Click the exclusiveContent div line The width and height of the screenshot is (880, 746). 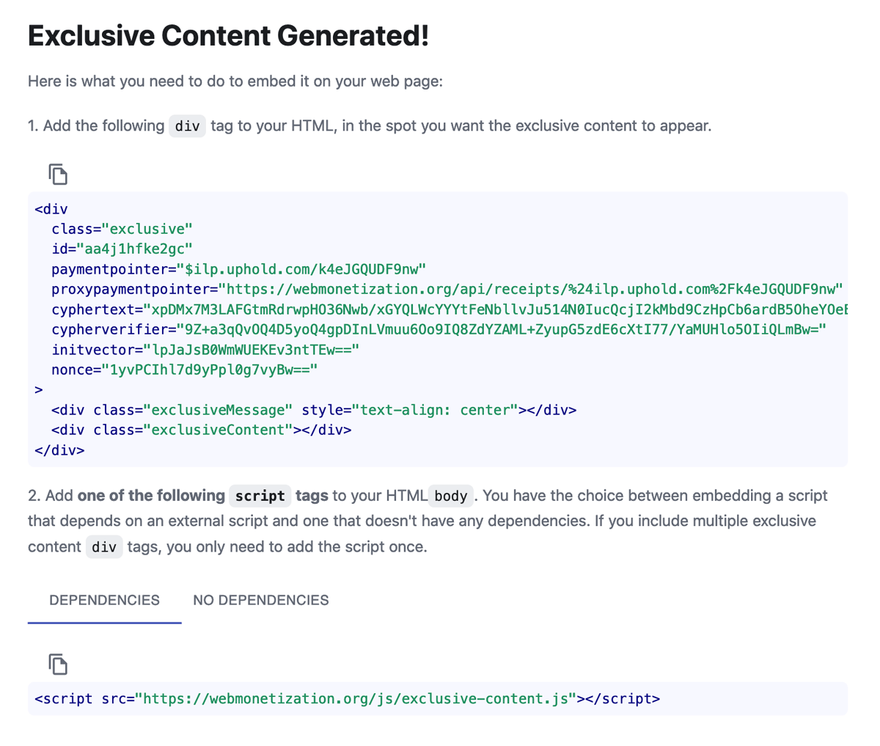[201, 430]
